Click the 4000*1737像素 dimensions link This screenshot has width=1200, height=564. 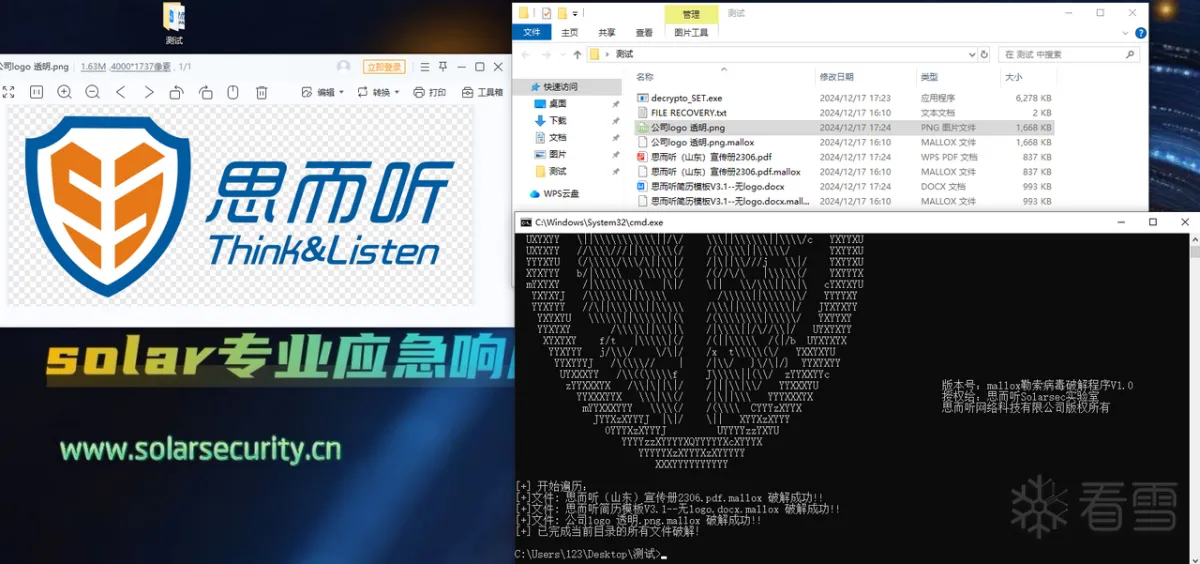(x=140, y=67)
